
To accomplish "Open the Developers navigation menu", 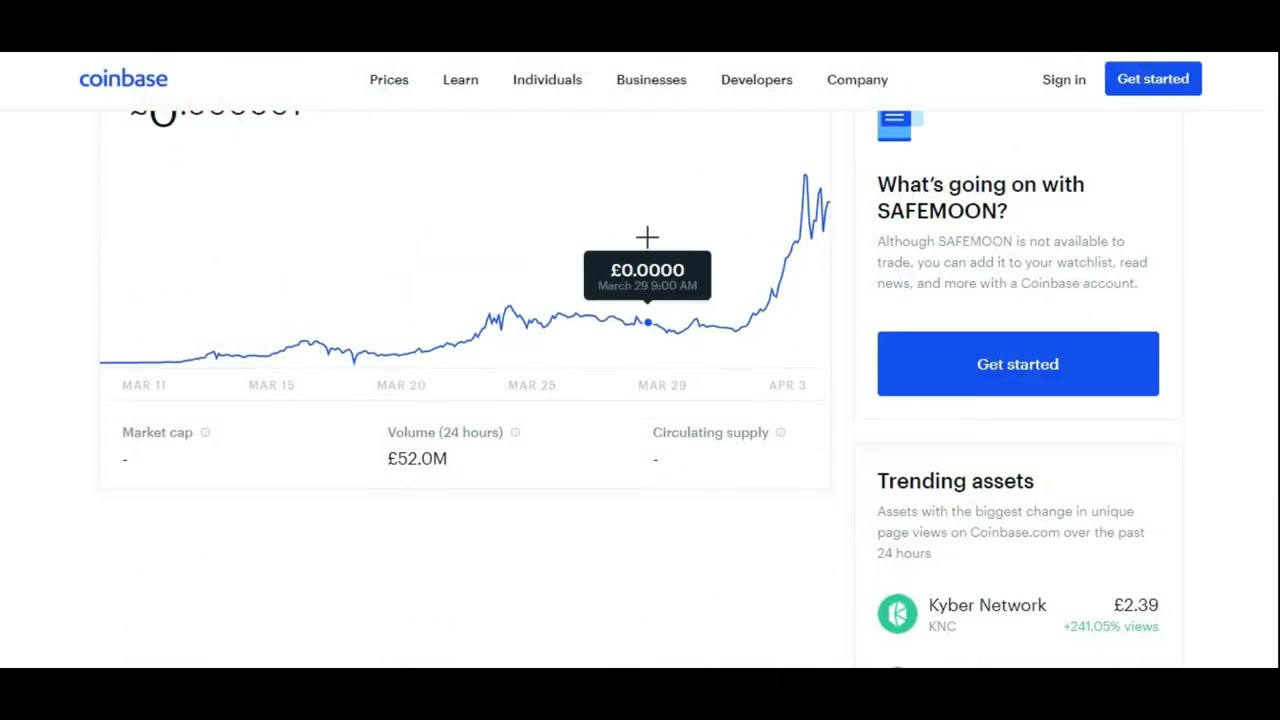I will 756,80.
